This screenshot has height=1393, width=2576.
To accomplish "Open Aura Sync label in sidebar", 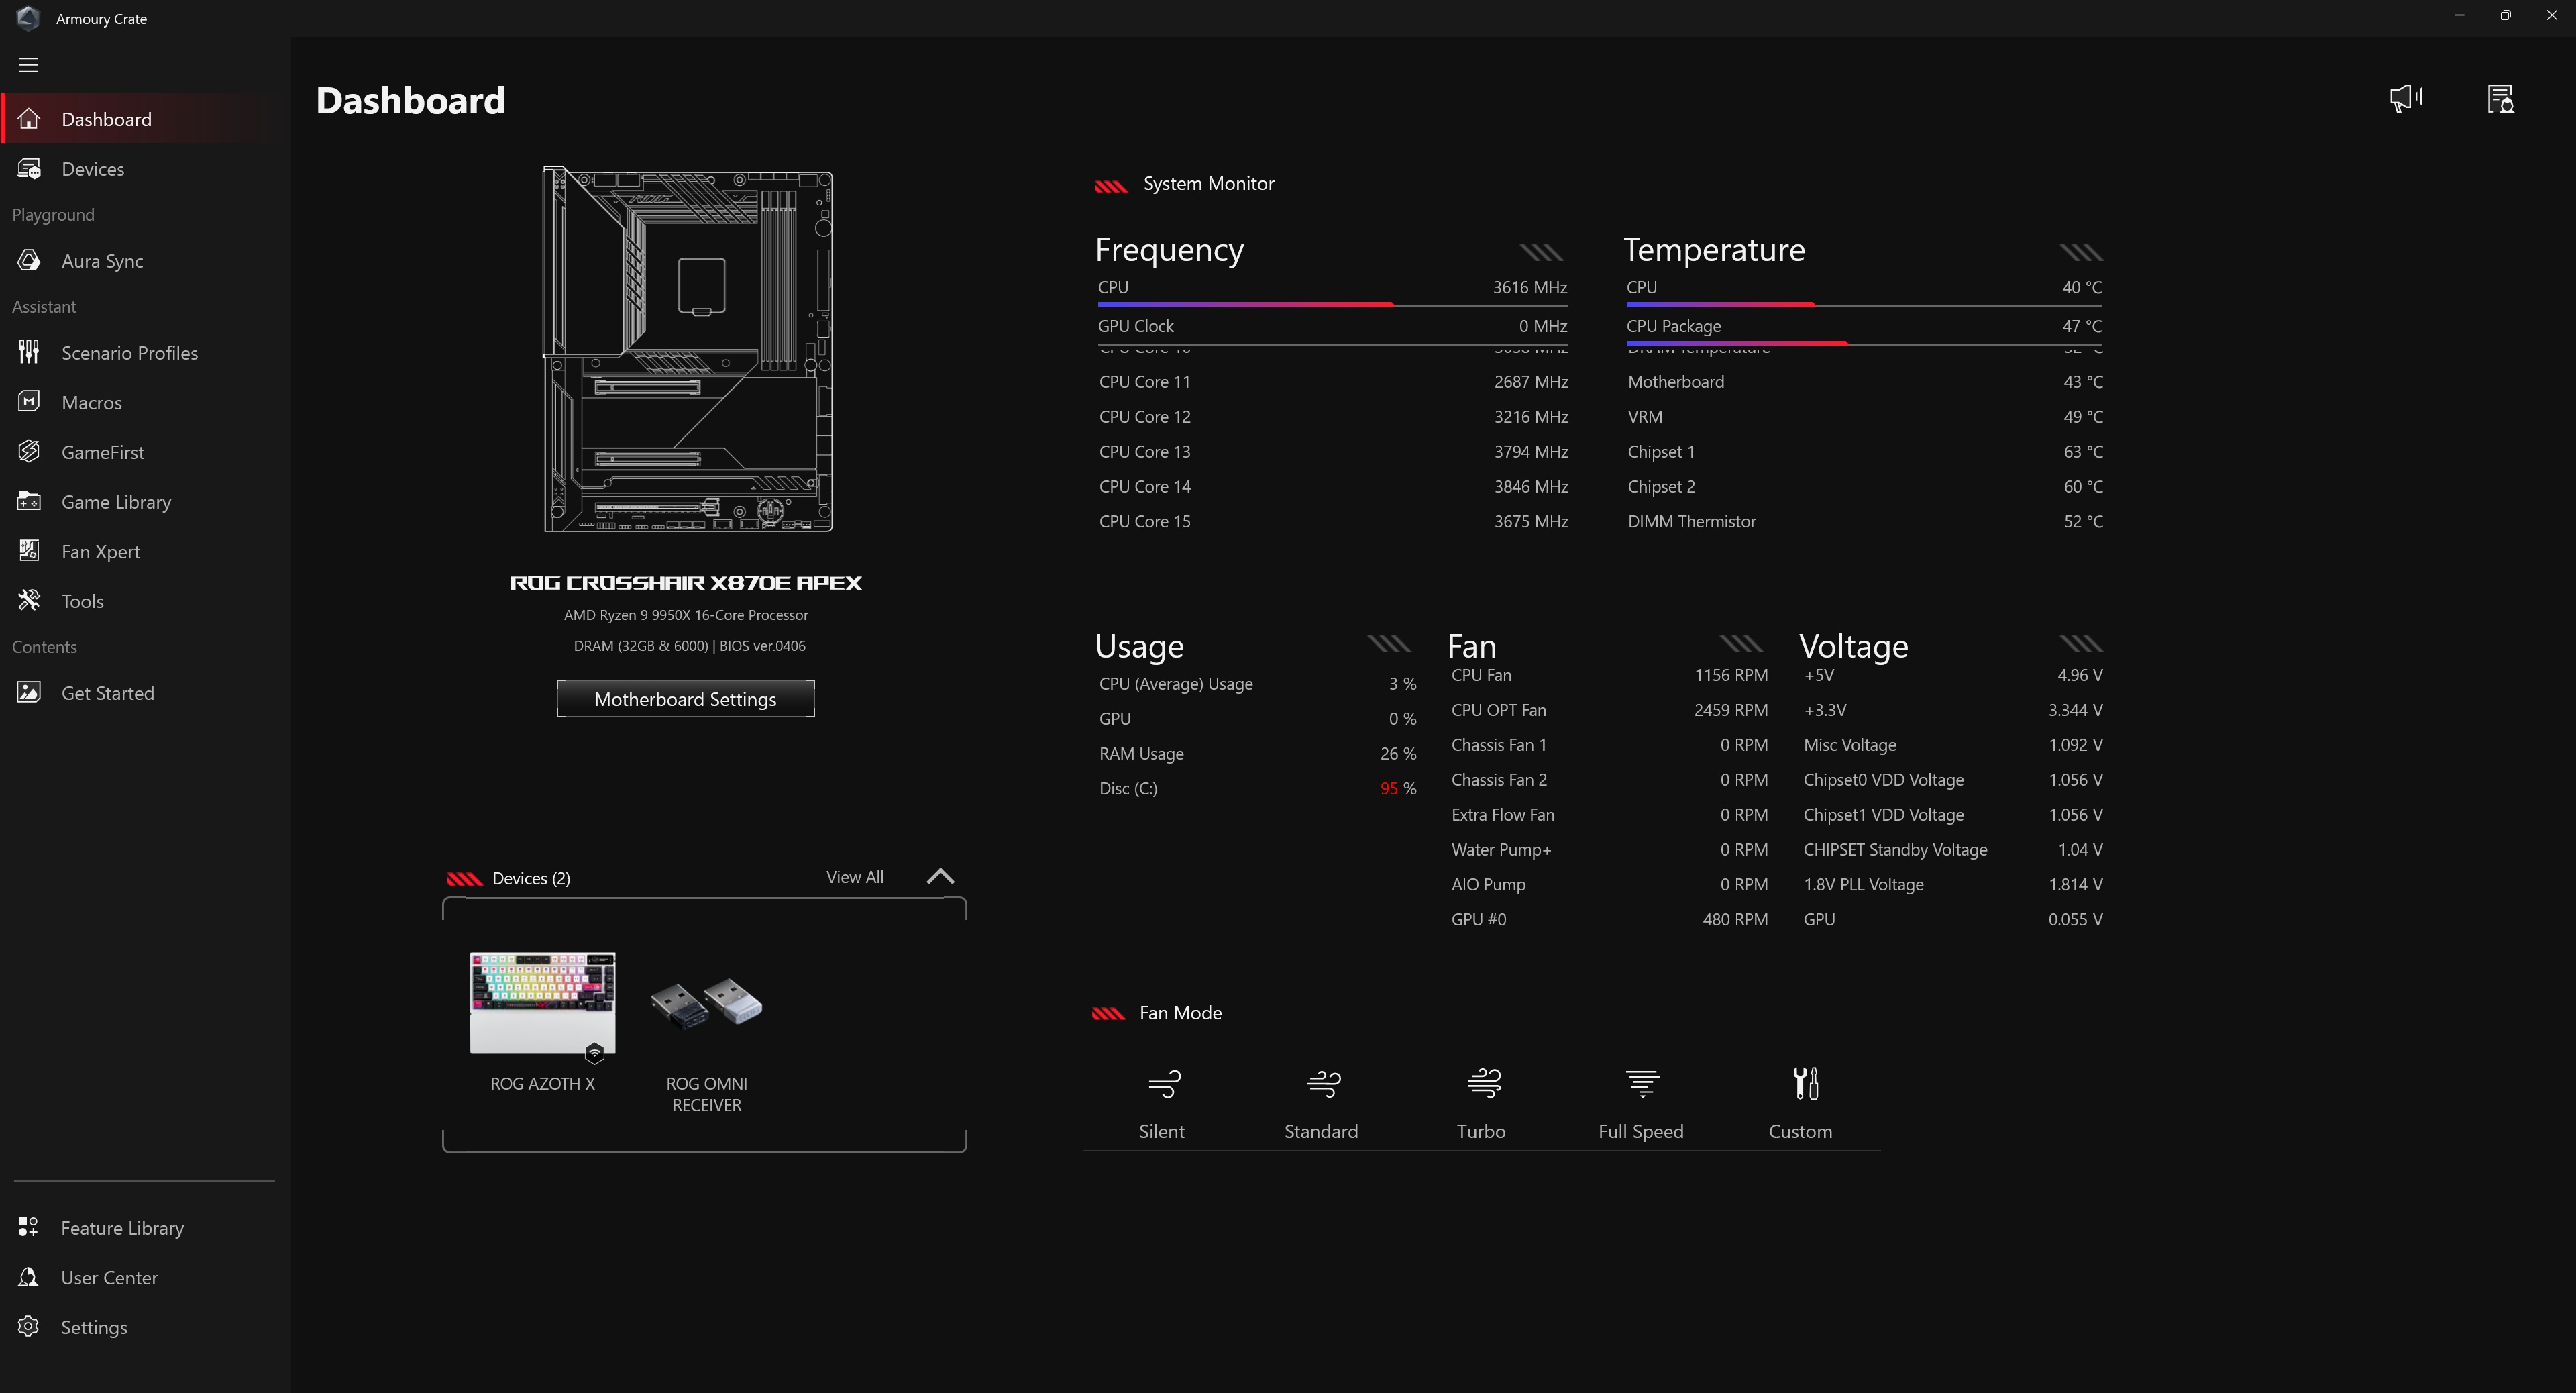I will 102,261.
